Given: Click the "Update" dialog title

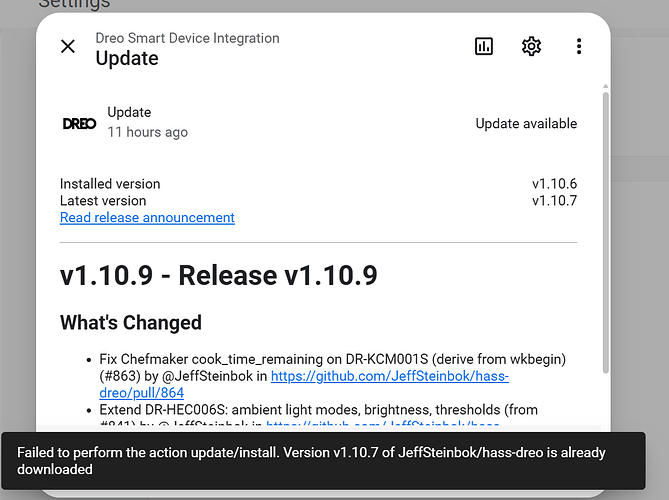Looking at the screenshot, I should pyautogui.click(x=127, y=58).
